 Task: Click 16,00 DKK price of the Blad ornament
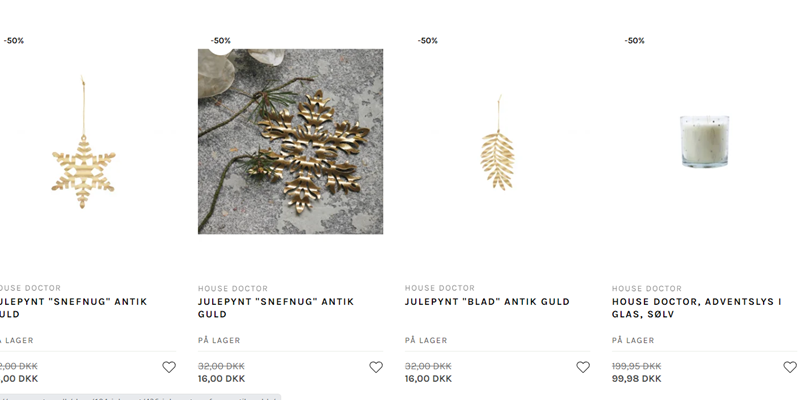pyautogui.click(x=428, y=379)
